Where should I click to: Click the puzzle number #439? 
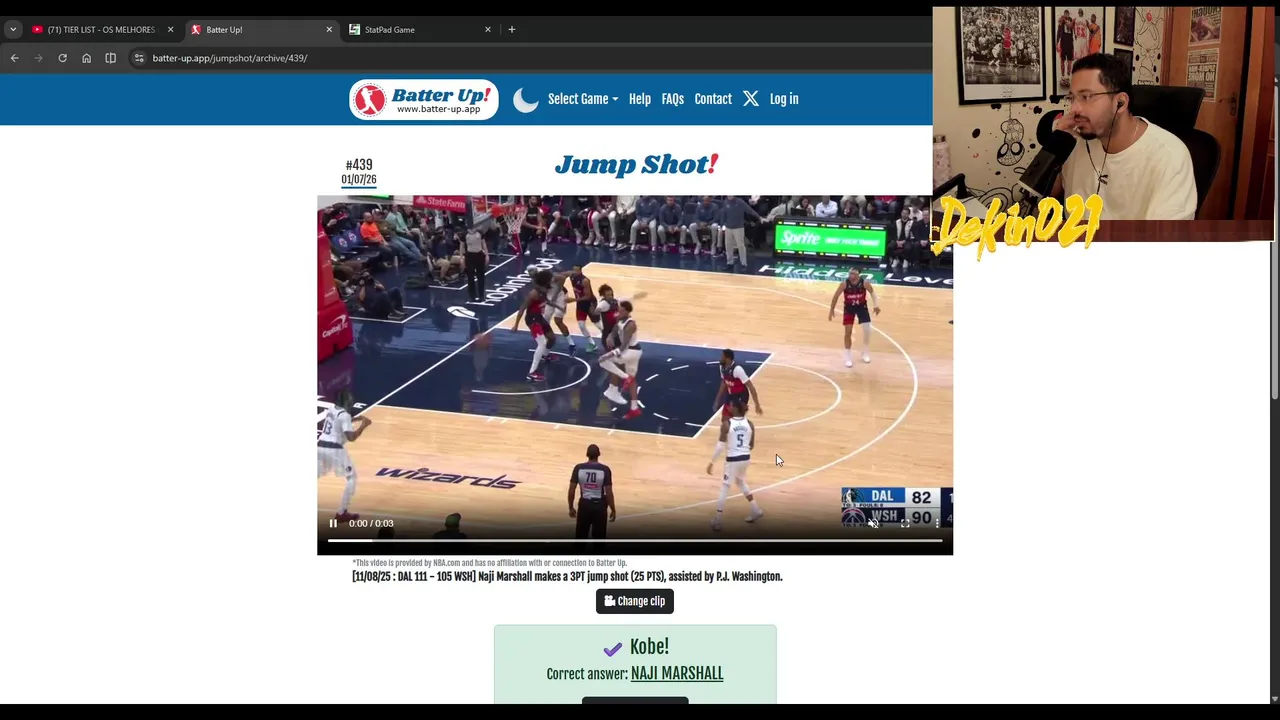(359, 165)
